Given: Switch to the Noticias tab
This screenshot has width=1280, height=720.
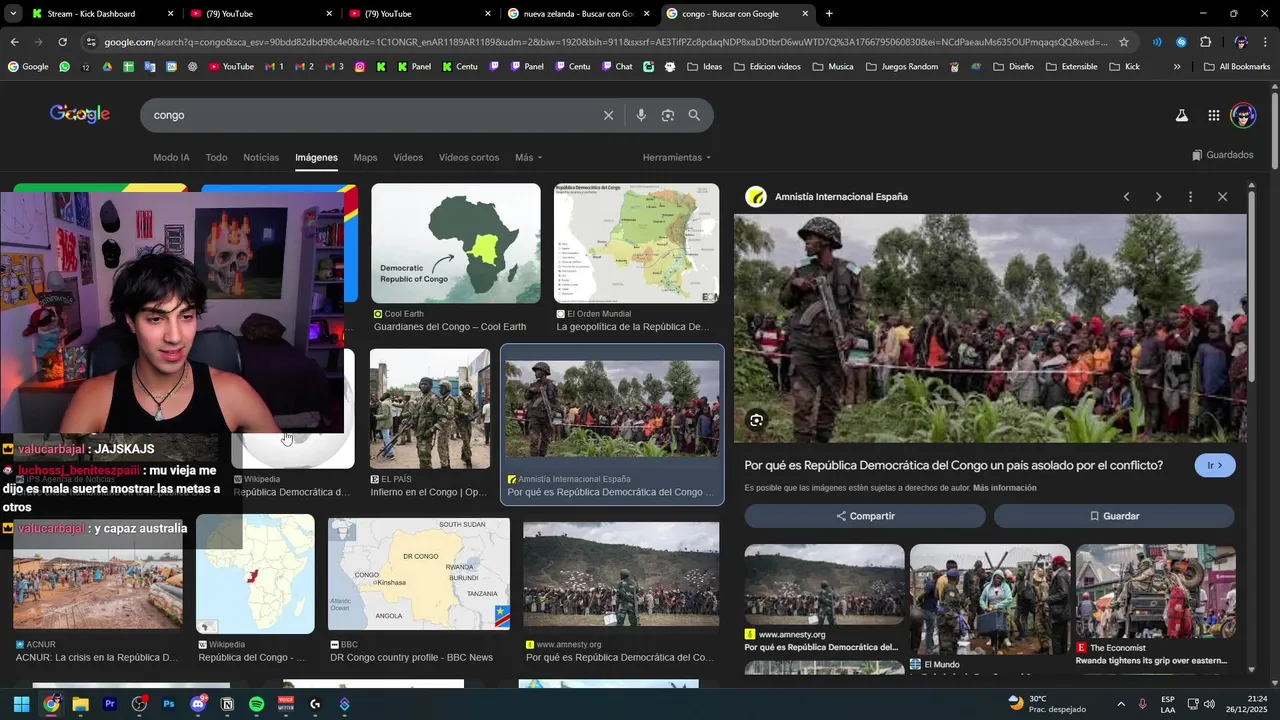Looking at the screenshot, I should [261, 157].
